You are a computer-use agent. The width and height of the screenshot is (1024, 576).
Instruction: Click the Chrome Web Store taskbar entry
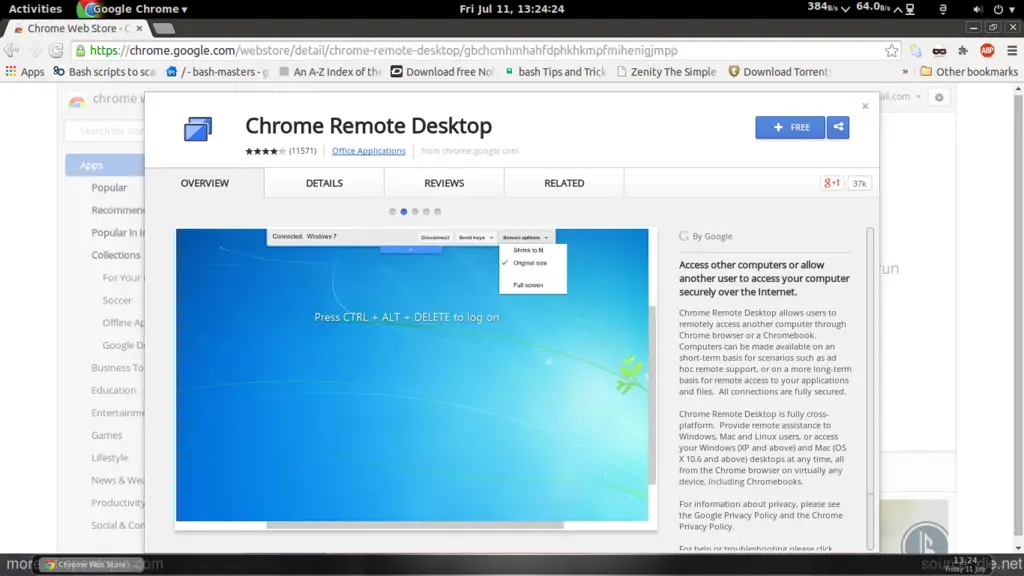(91, 564)
